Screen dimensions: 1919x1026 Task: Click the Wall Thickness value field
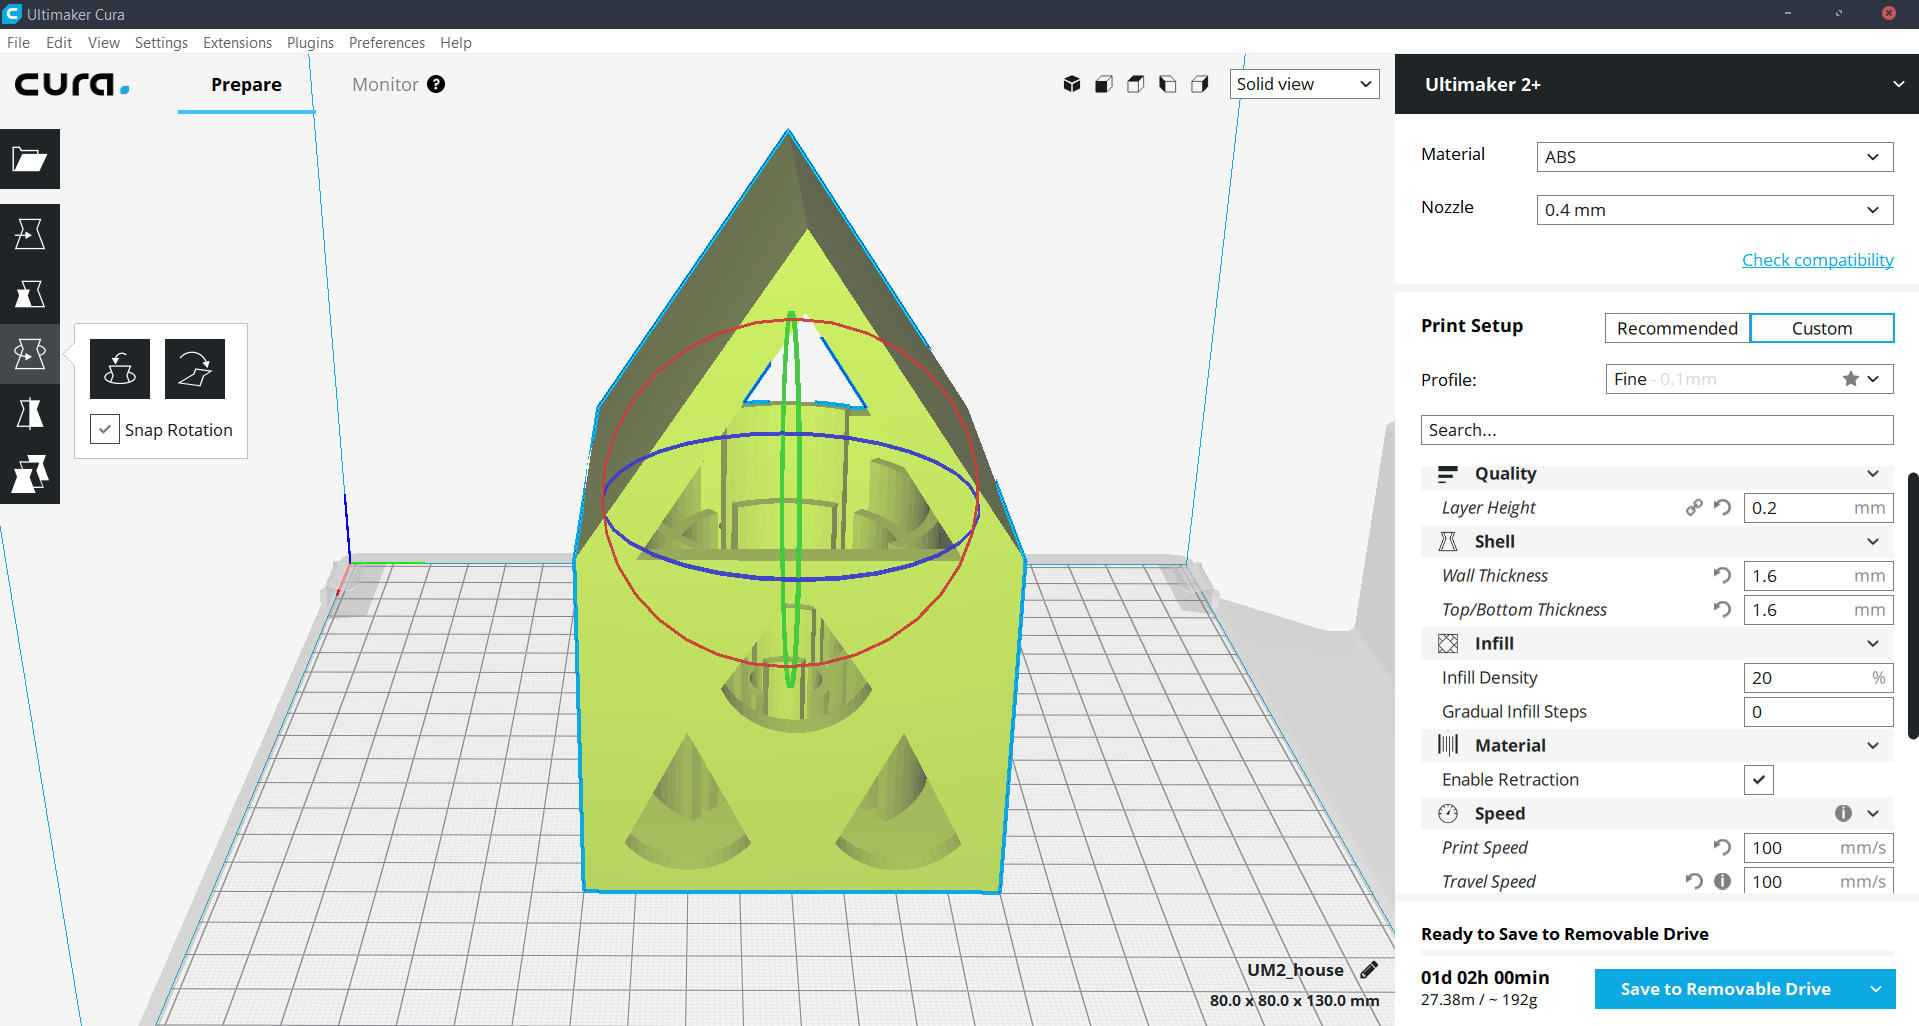point(1818,576)
